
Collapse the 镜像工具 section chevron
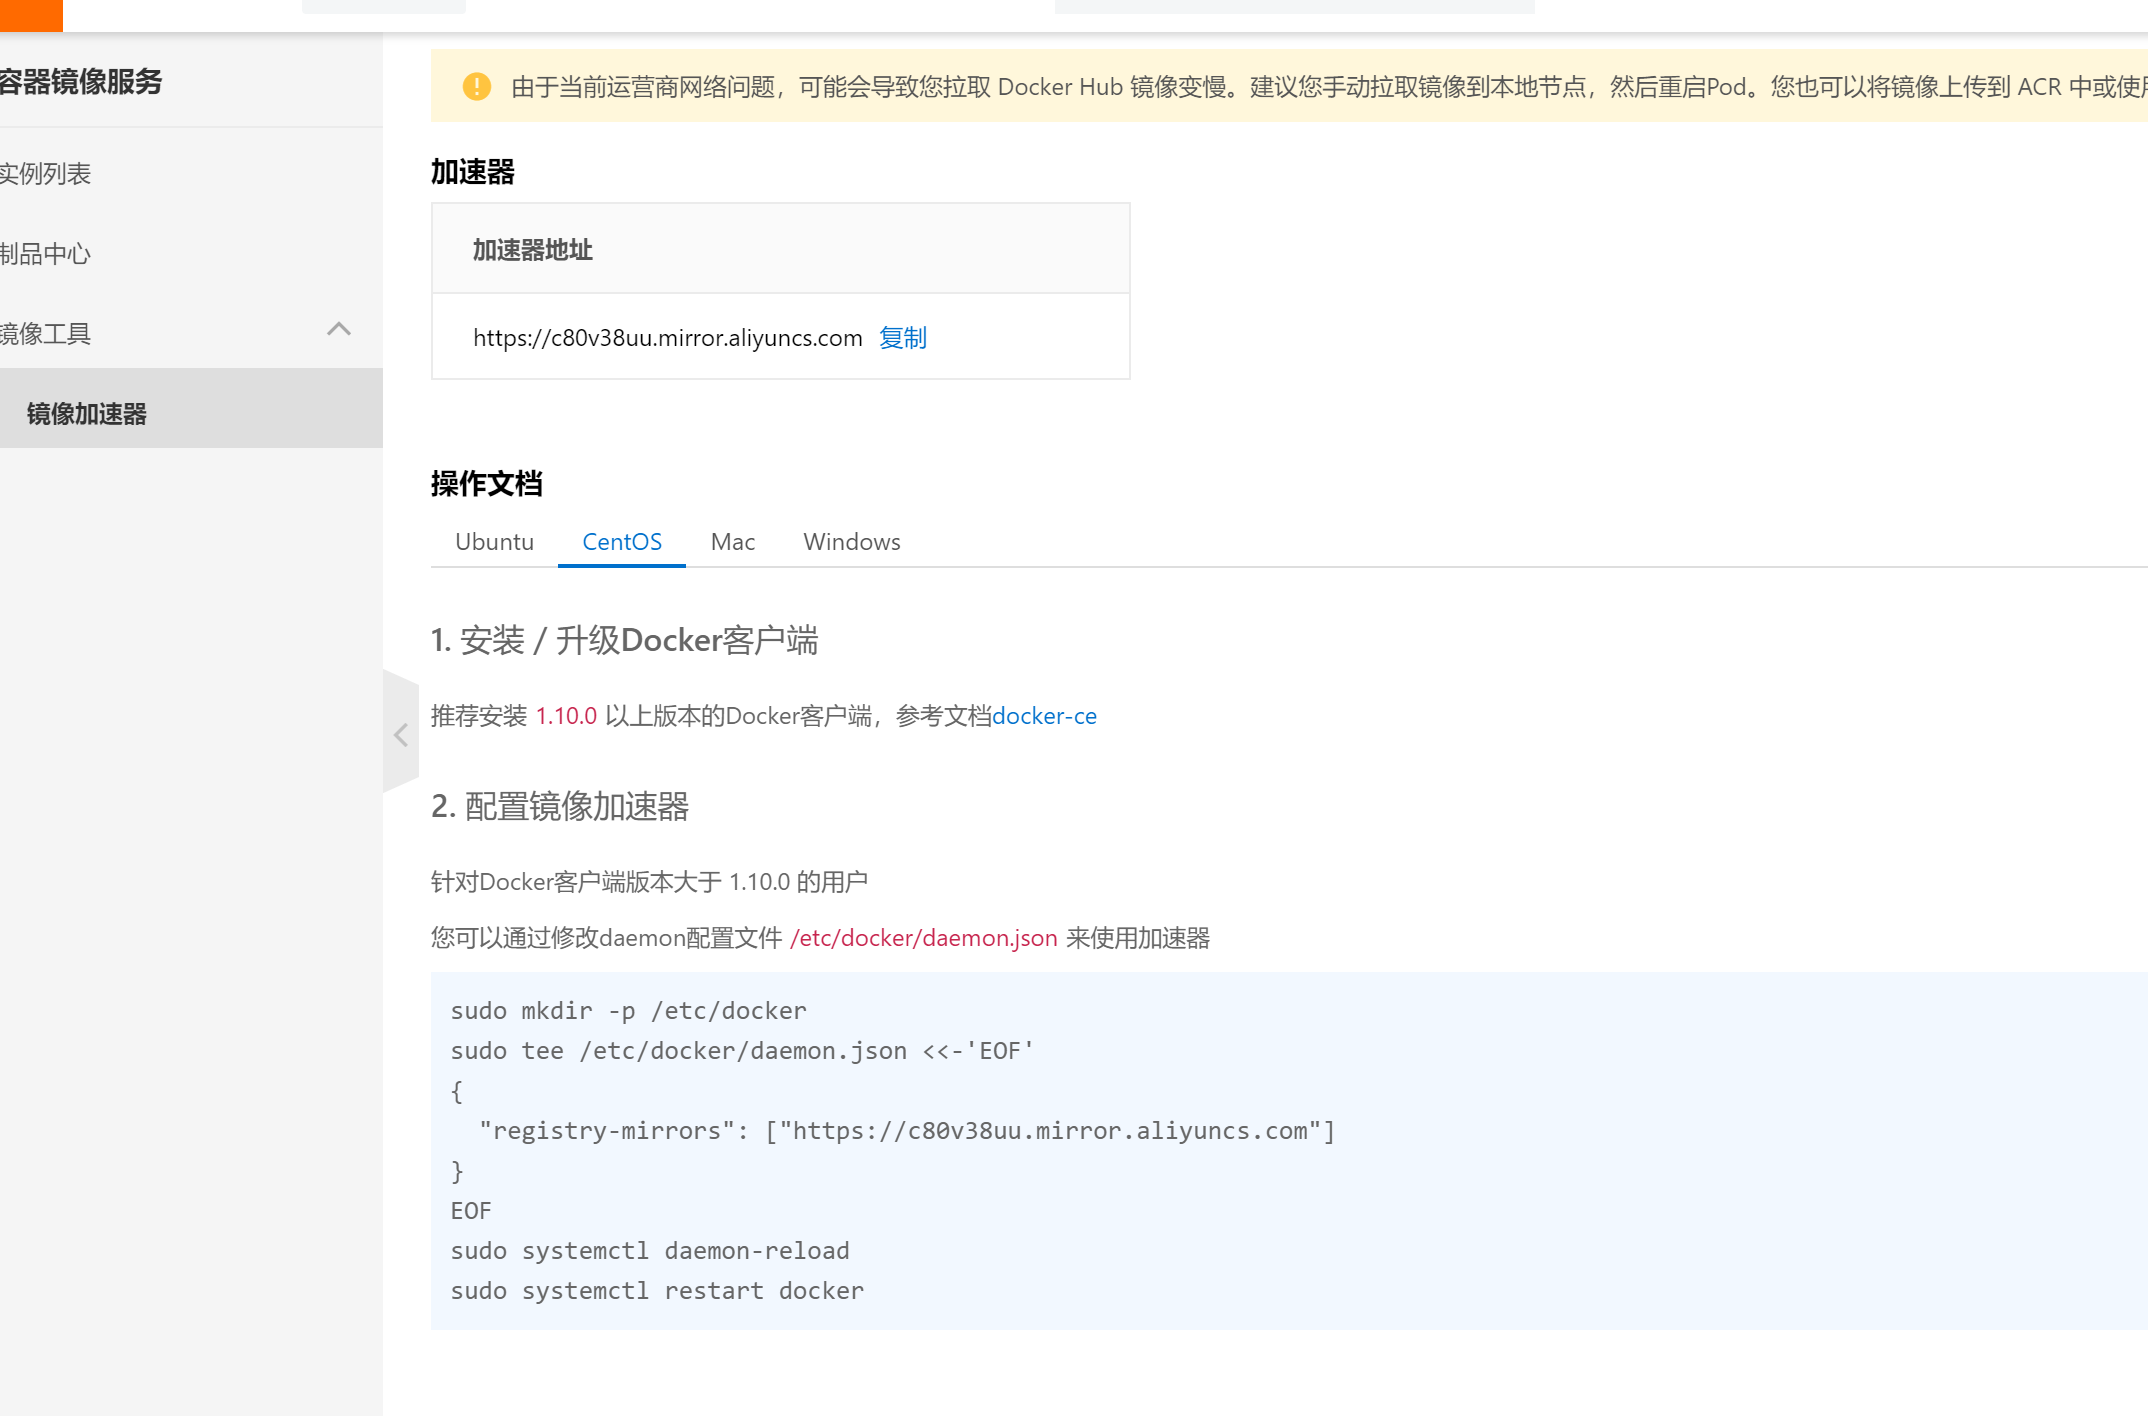(x=339, y=330)
